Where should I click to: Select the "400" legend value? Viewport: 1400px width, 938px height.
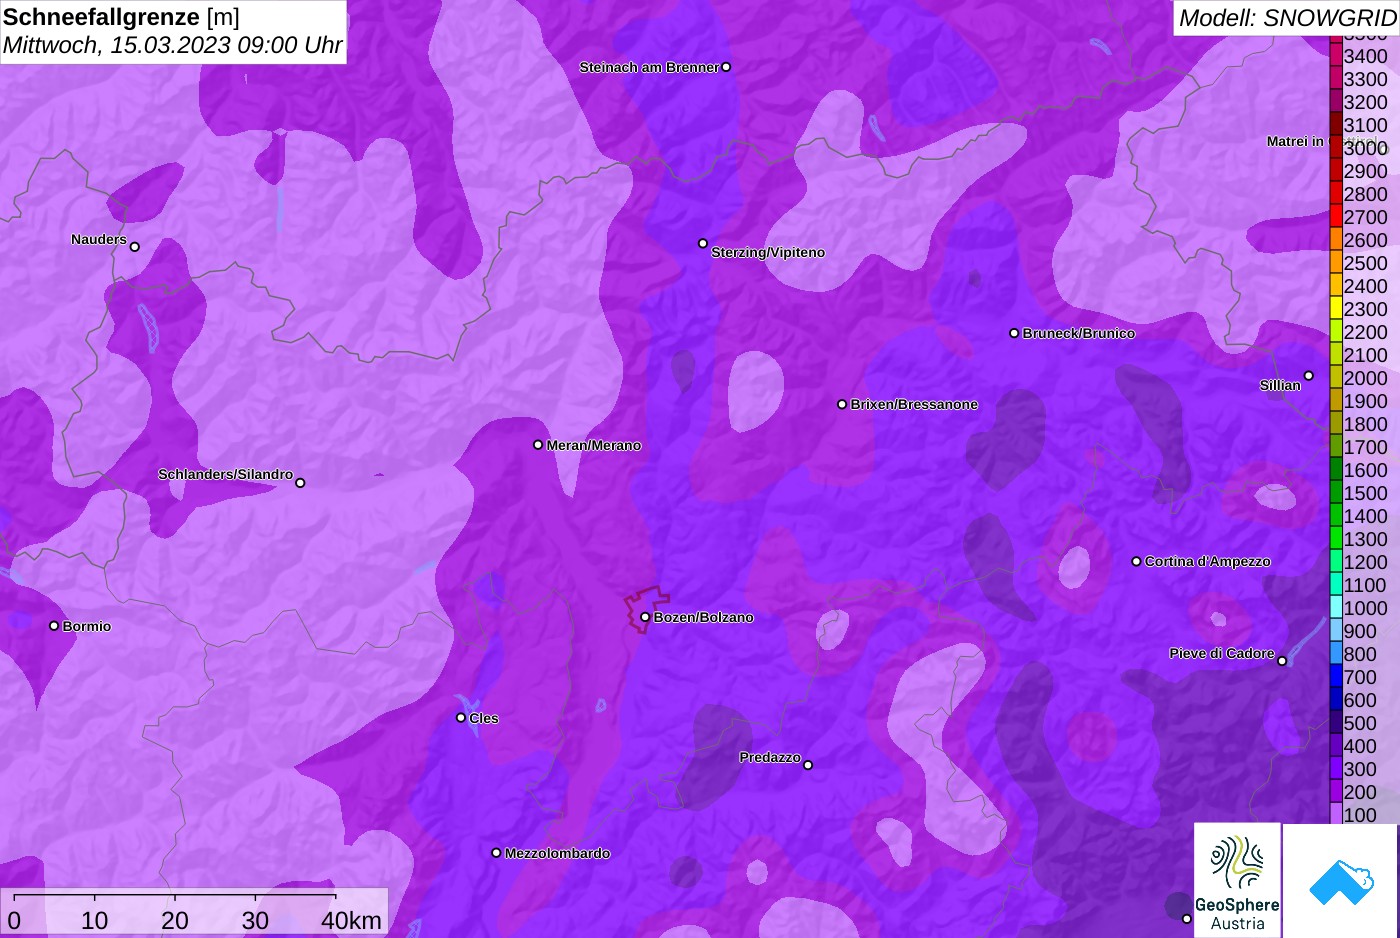[x=1361, y=746]
